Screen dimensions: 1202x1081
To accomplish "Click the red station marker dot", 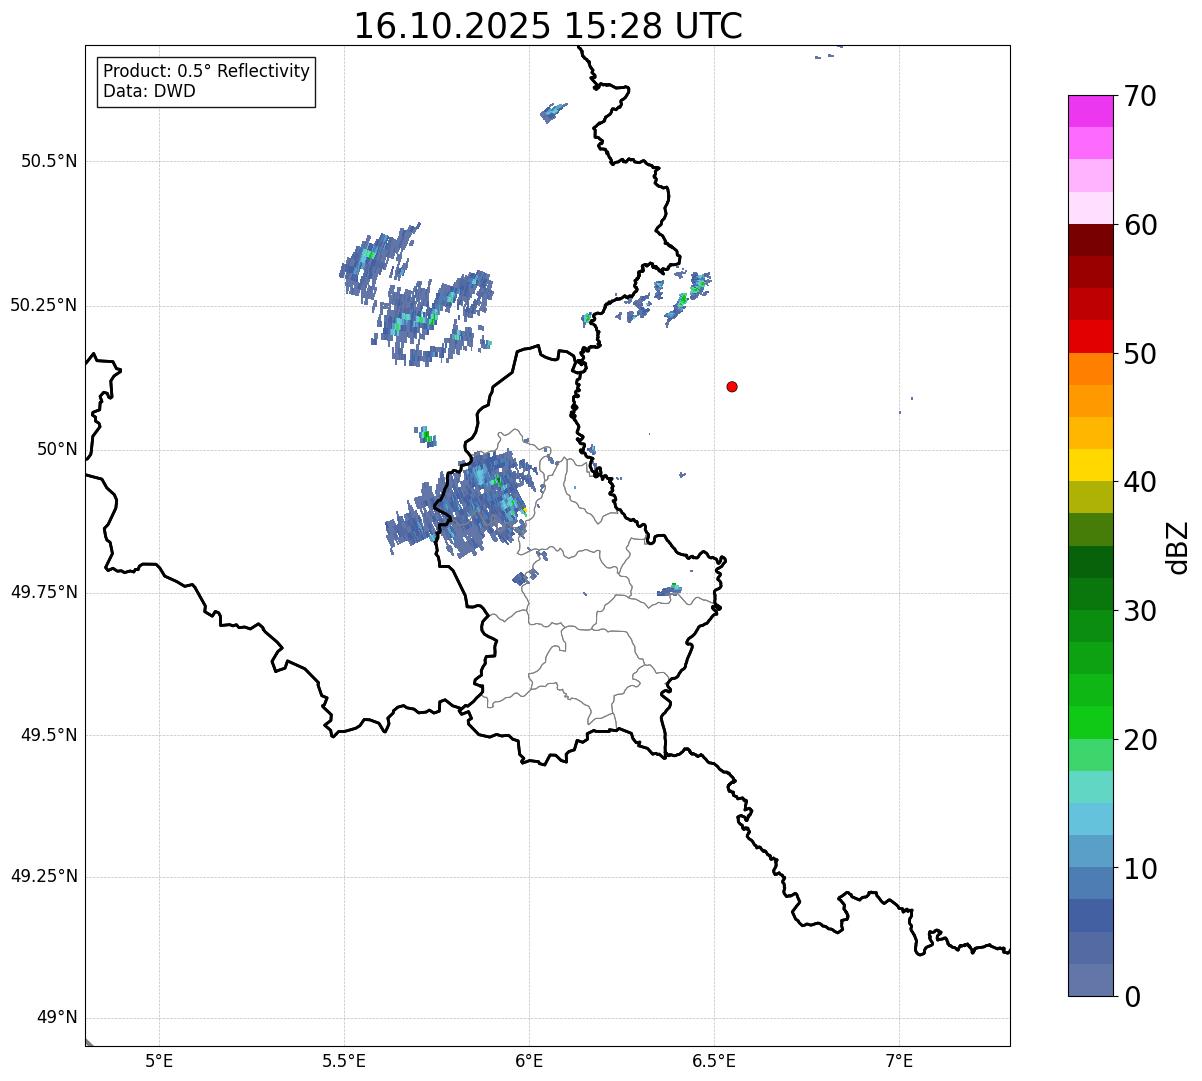I will [x=732, y=386].
